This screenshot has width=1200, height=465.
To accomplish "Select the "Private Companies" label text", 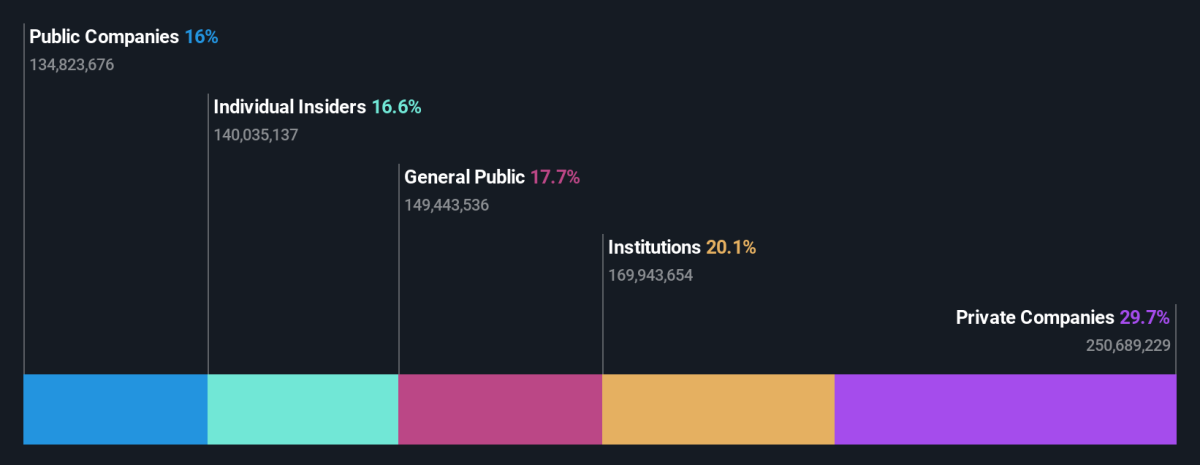I will [x=1034, y=317].
